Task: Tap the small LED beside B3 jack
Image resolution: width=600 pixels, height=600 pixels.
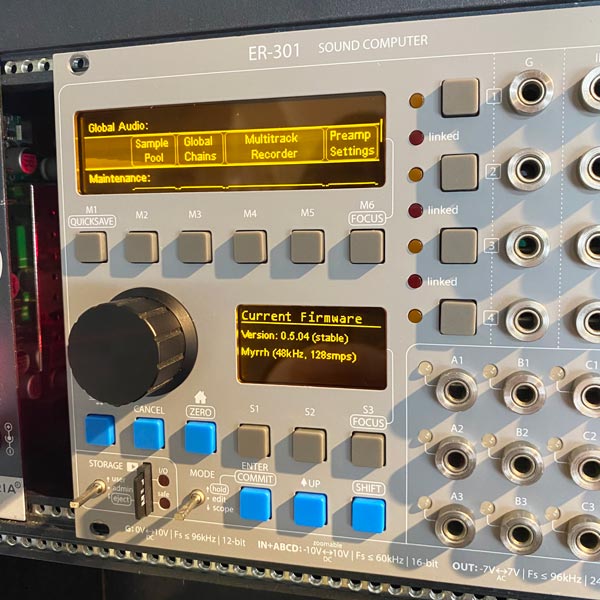Action: pyautogui.click(x=487, y=508)
